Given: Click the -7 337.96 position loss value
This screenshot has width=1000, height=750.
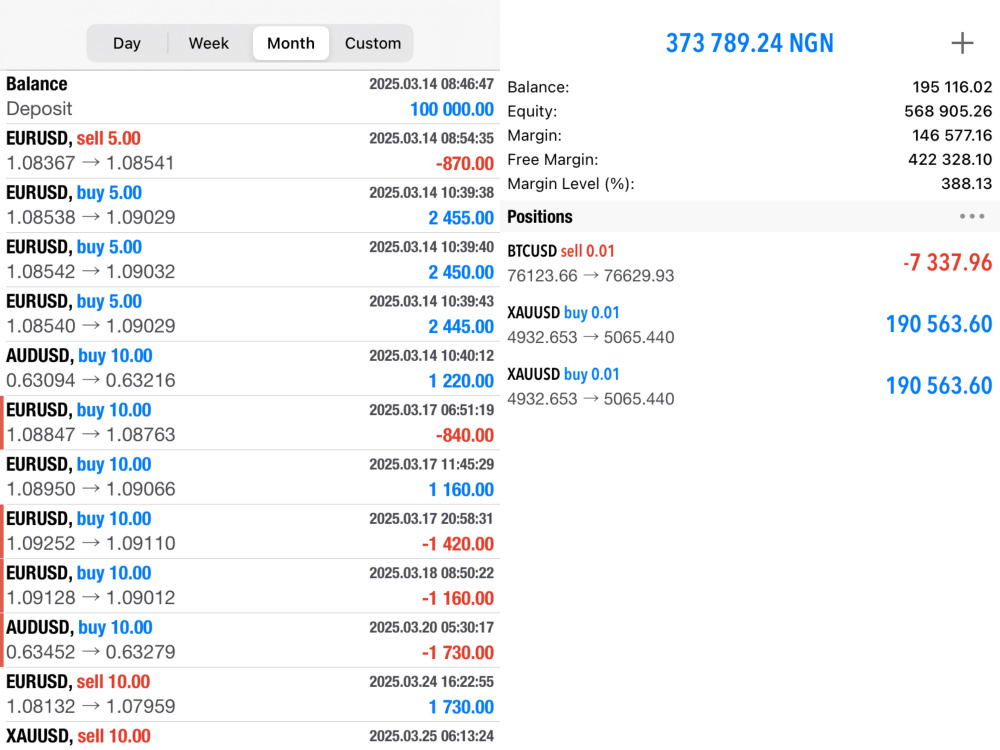Looking at the screenshot, I should point(947,262).
